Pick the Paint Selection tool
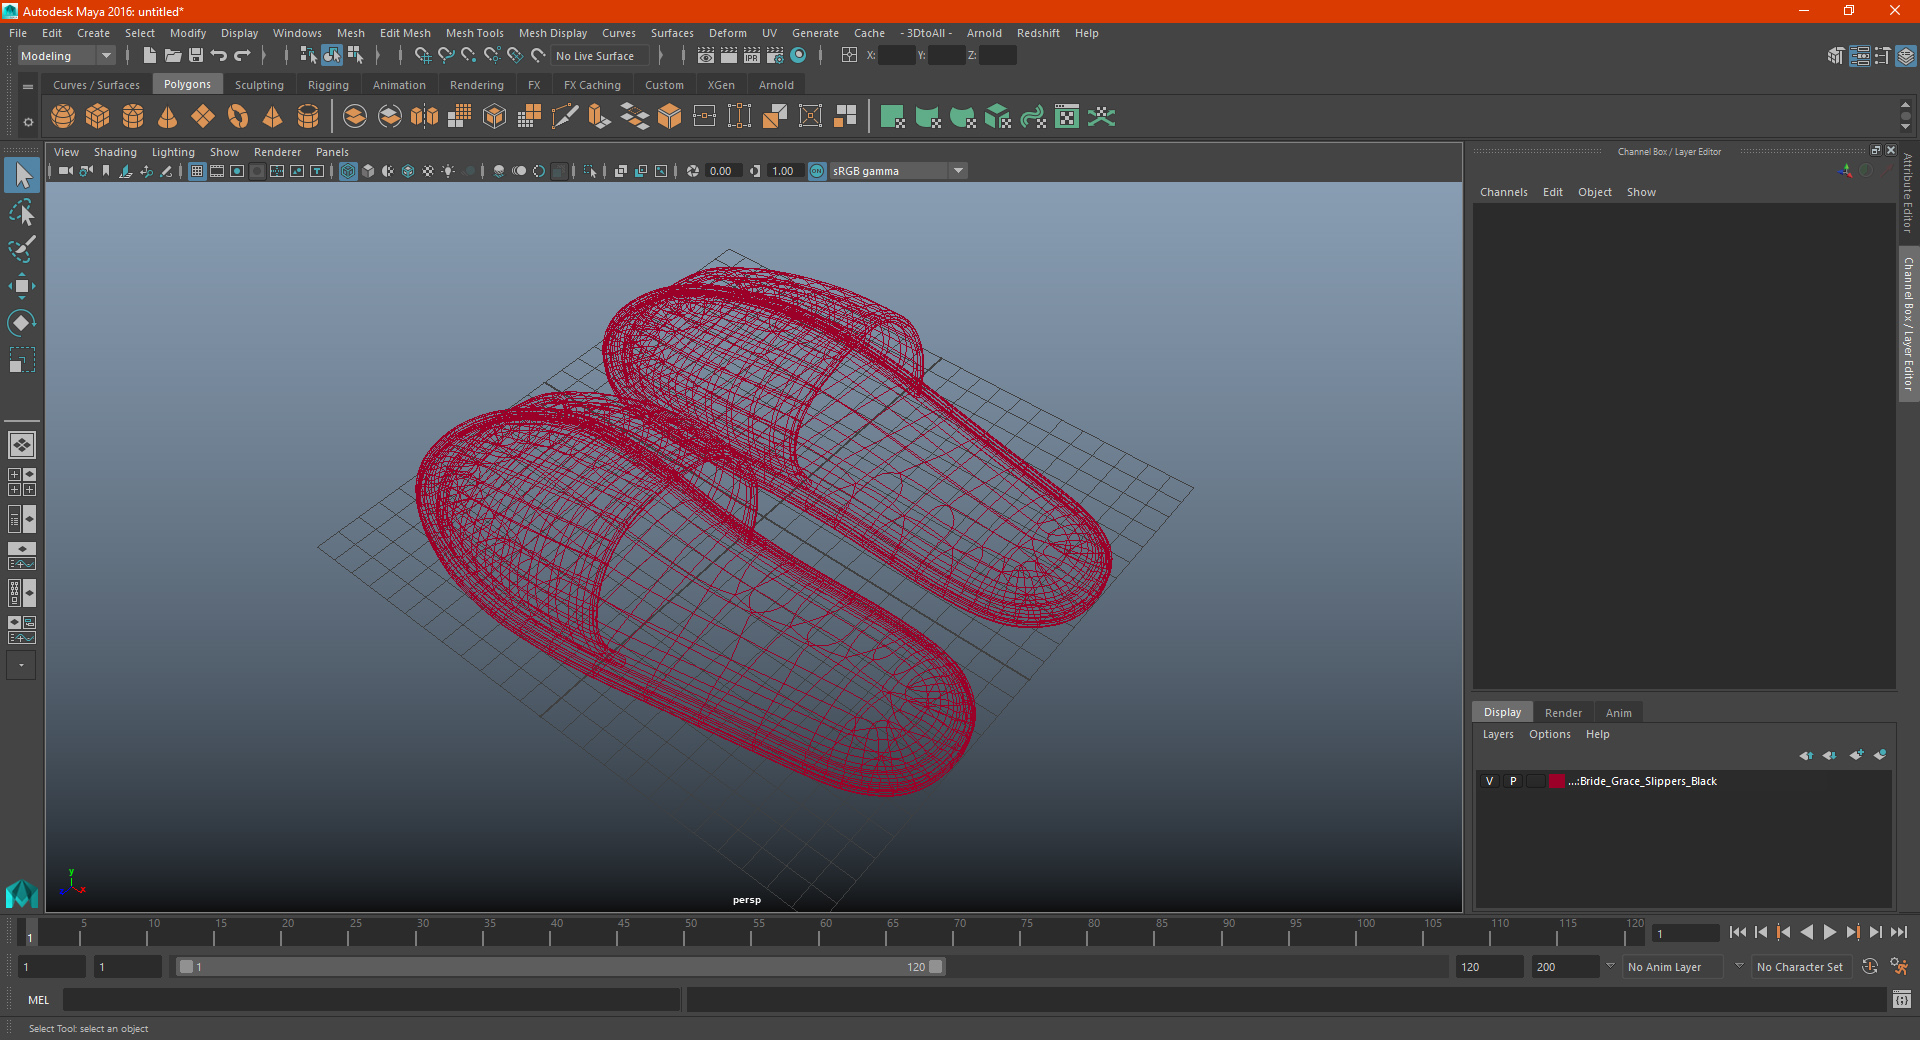The width and height of the screenshot is (1920, 1040). click(22, 249)
